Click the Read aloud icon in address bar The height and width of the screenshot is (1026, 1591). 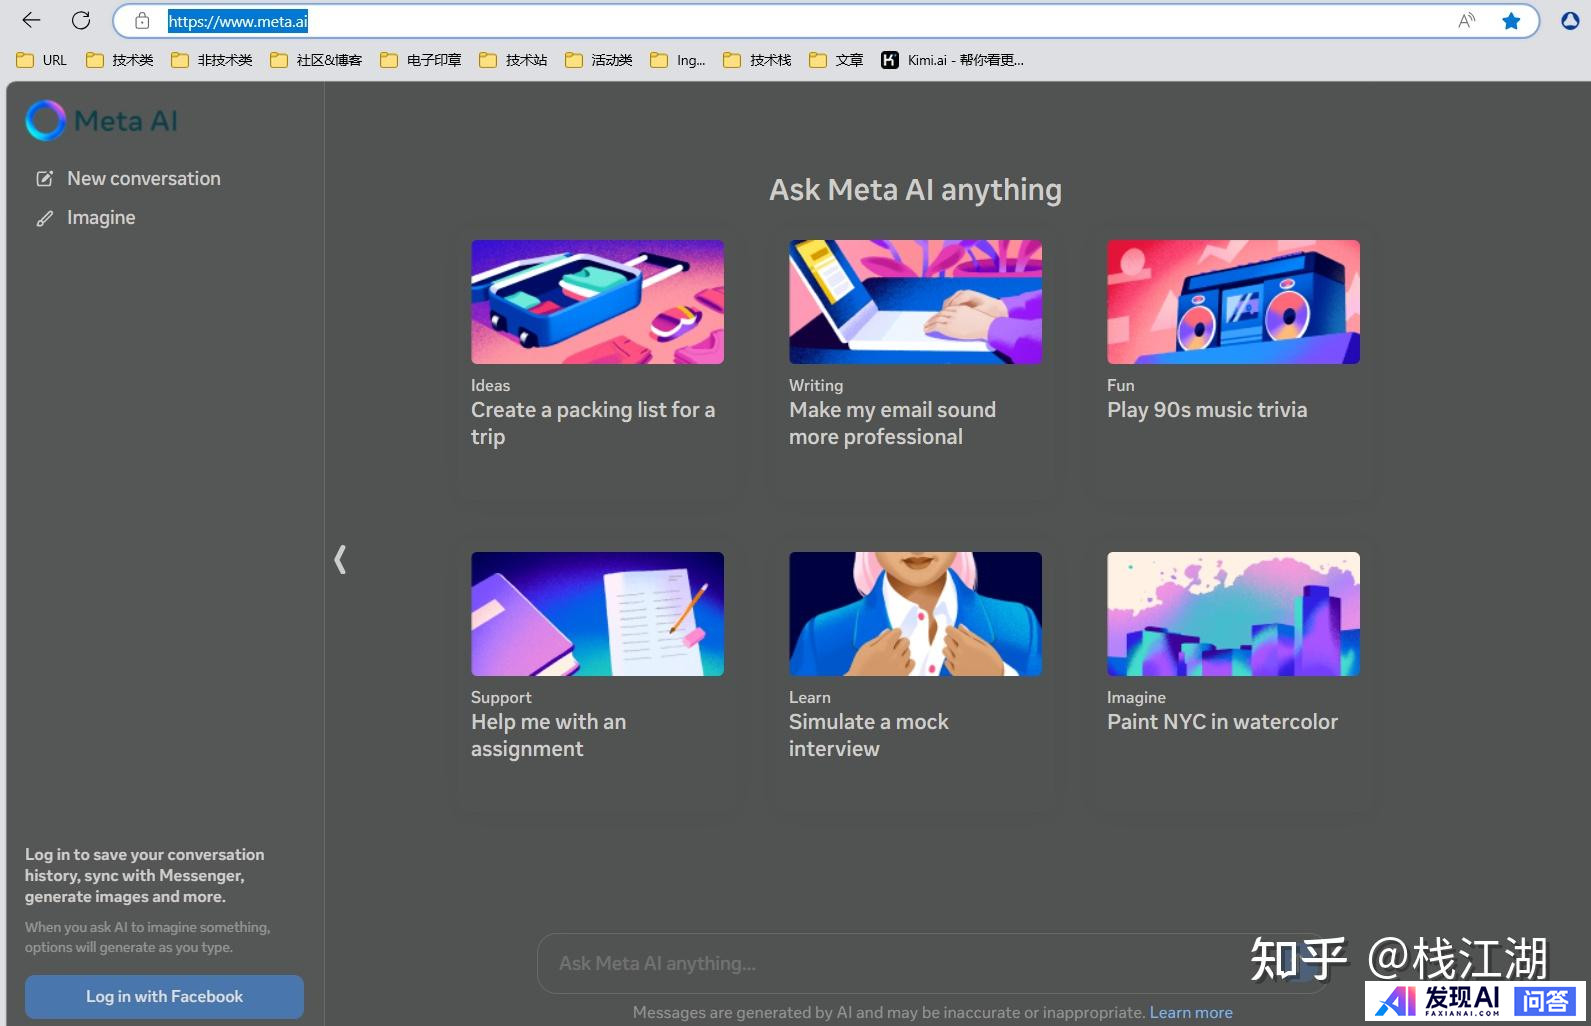pyautogui.click(x=1466, y=21)
